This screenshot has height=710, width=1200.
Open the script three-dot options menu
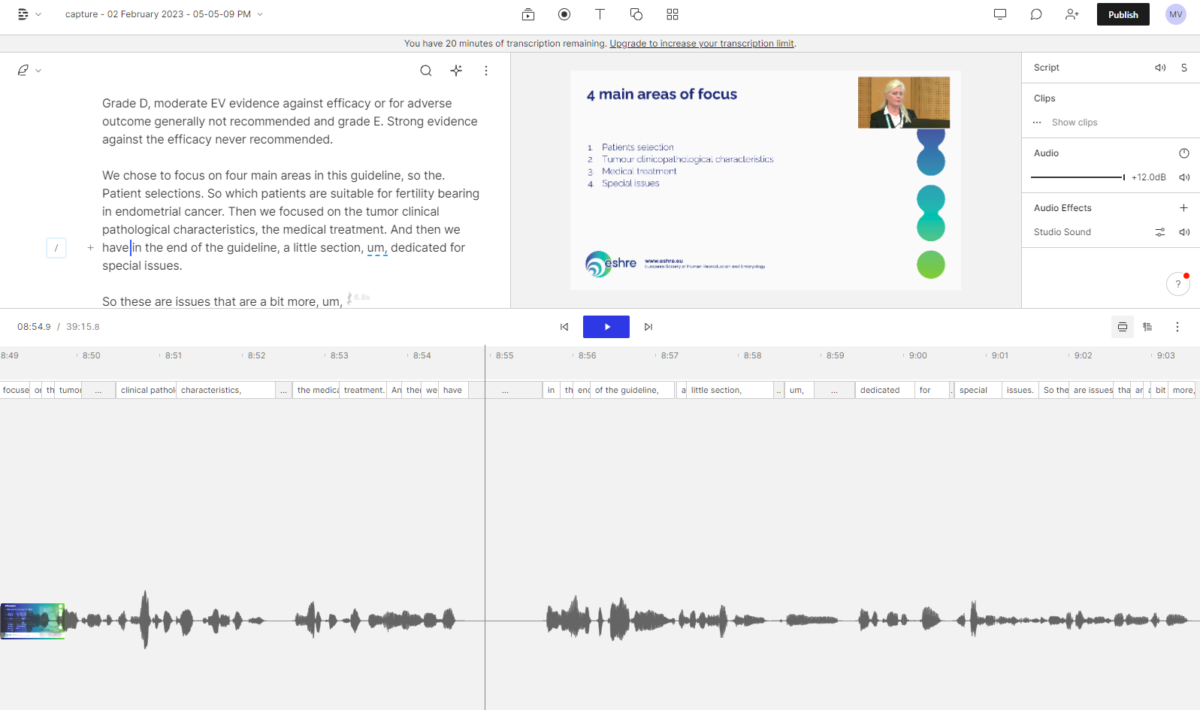(x=486, y=70)
